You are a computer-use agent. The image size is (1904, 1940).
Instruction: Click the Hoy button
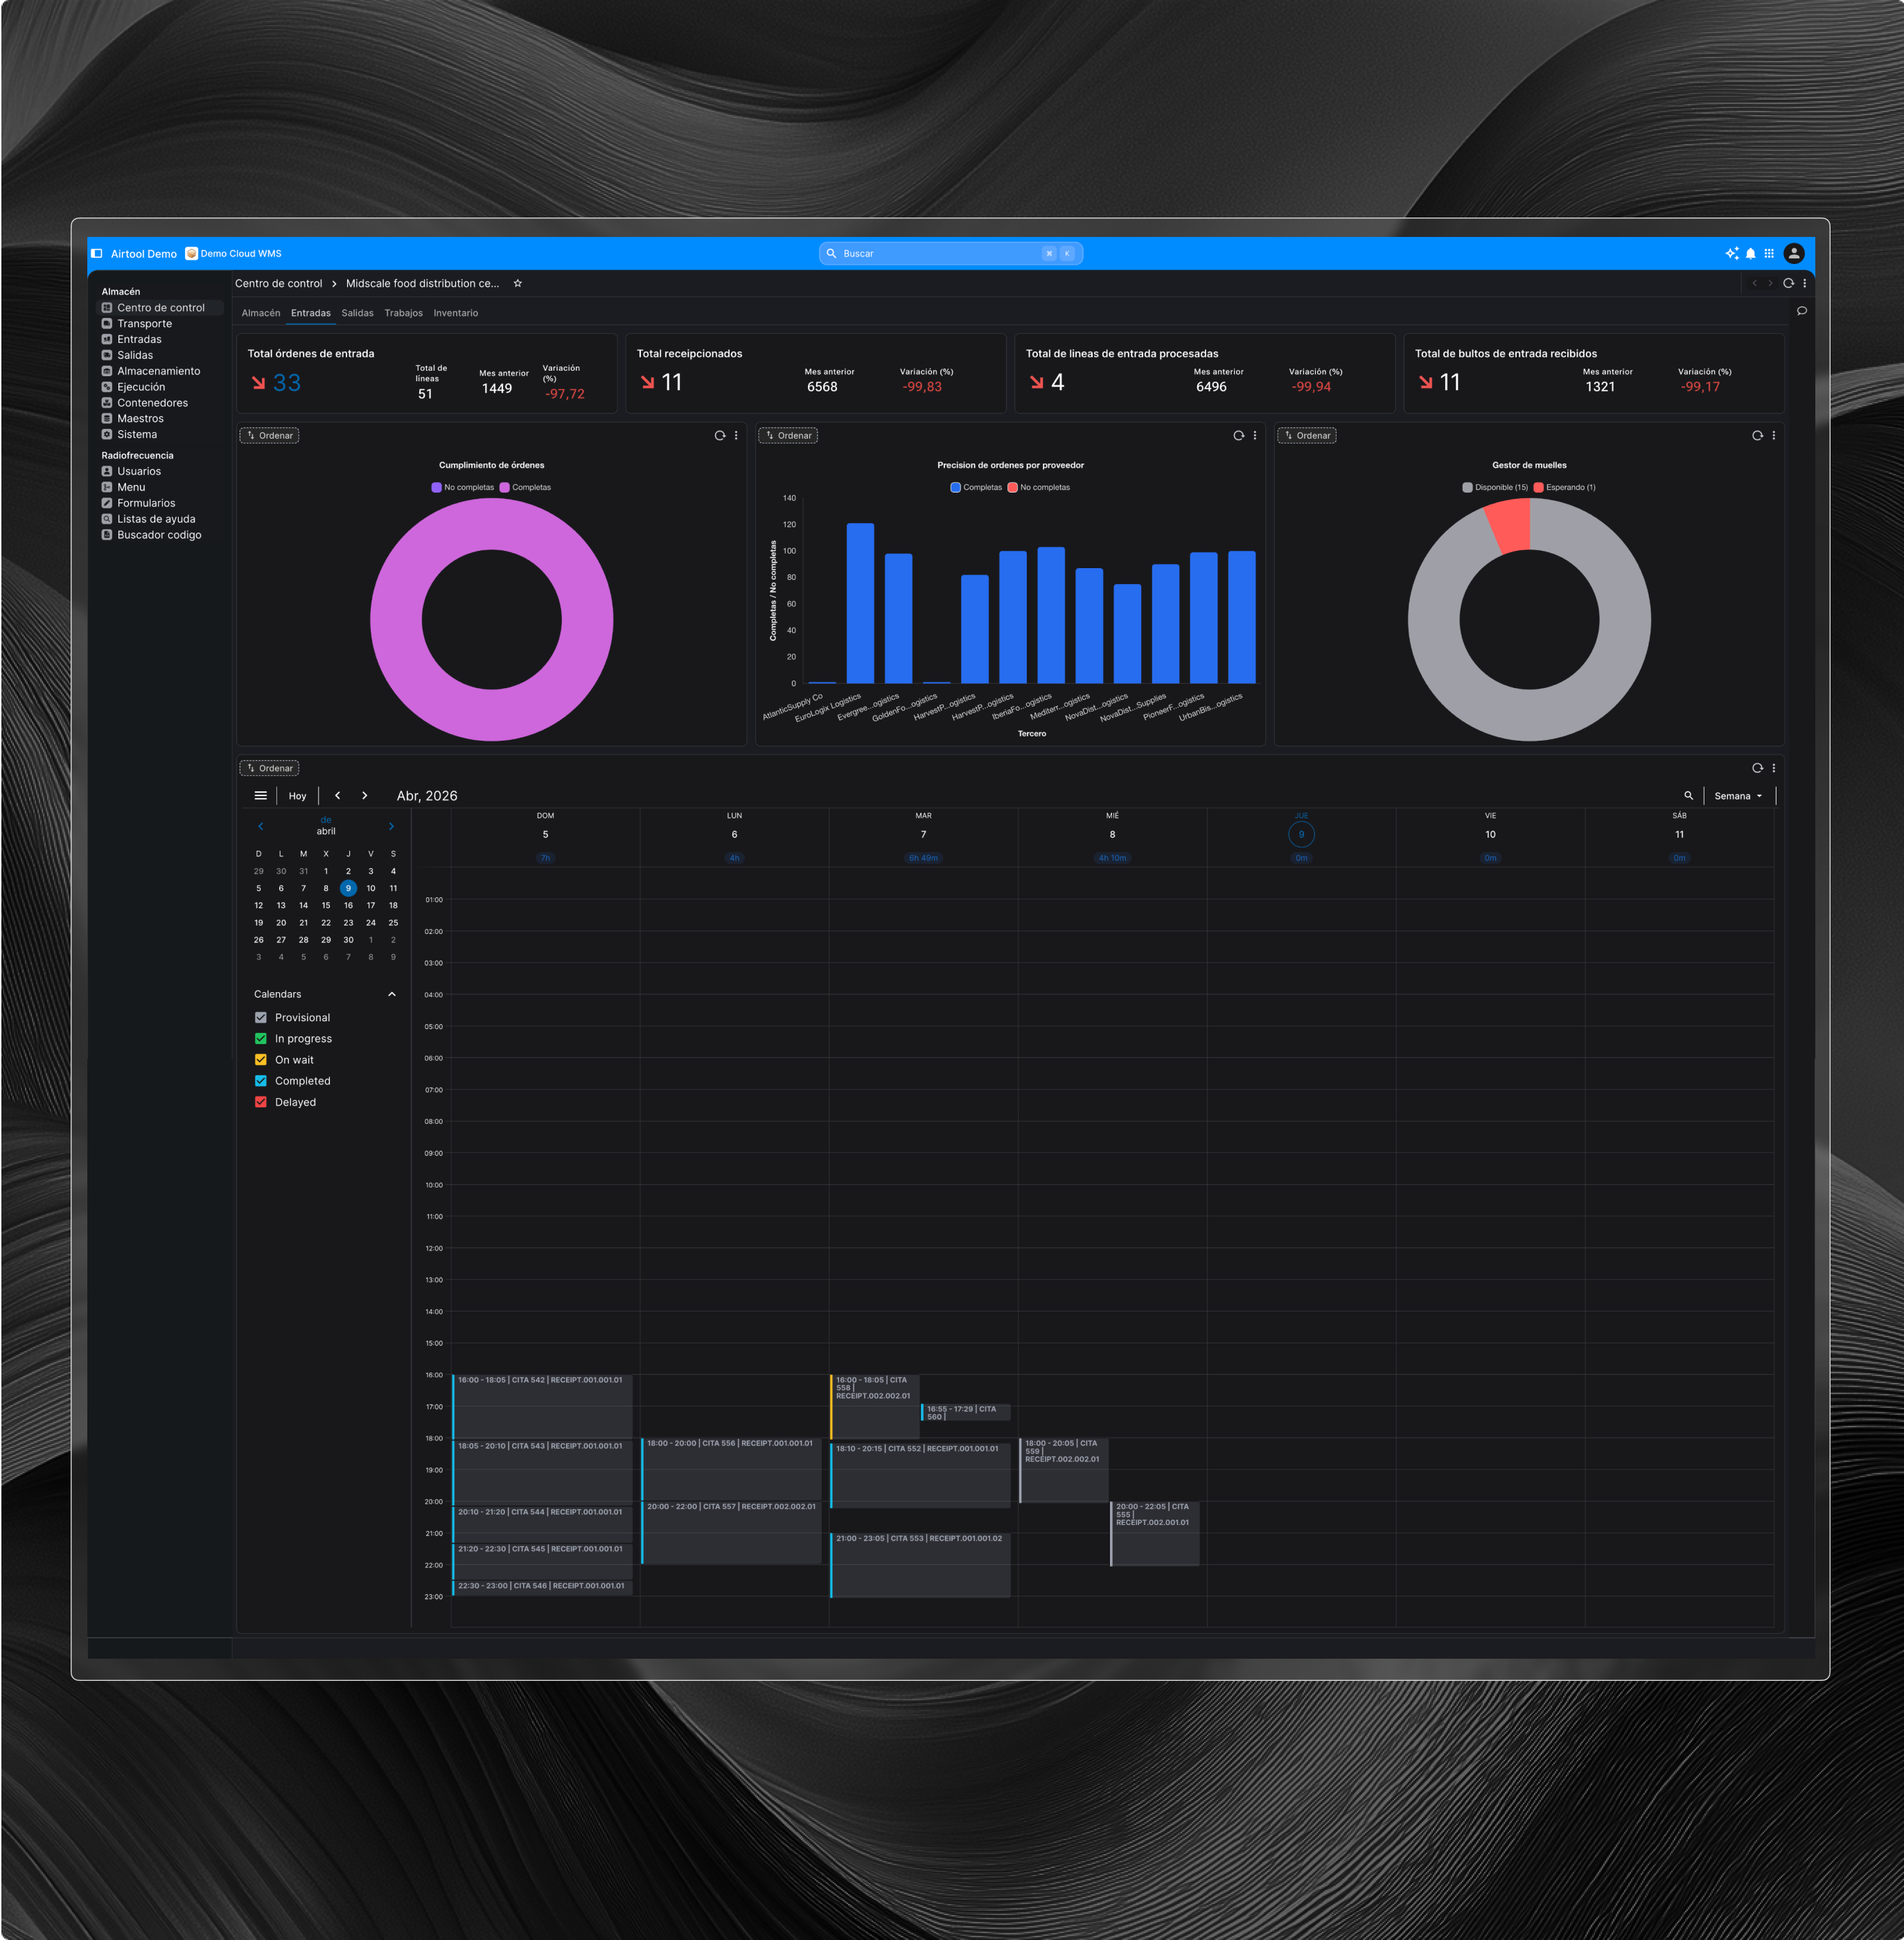[297, 796]
